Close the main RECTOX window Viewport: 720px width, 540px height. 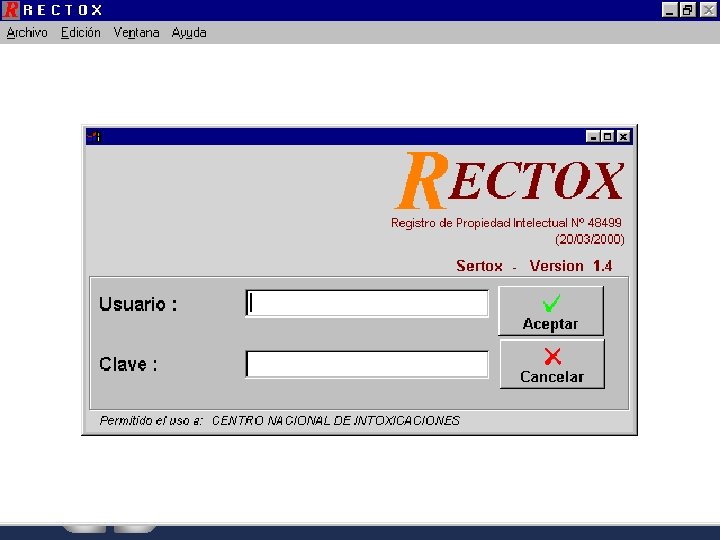(708, 10)
